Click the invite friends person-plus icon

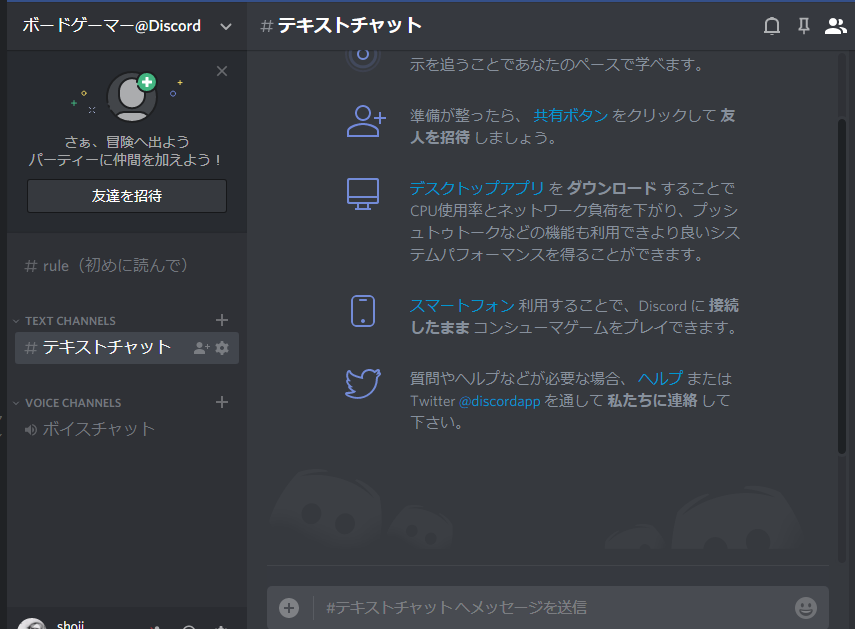[366, 121]
